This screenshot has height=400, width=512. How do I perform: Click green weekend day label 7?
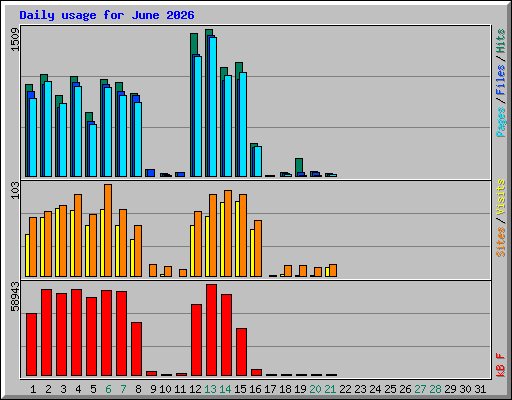[123, 389]
